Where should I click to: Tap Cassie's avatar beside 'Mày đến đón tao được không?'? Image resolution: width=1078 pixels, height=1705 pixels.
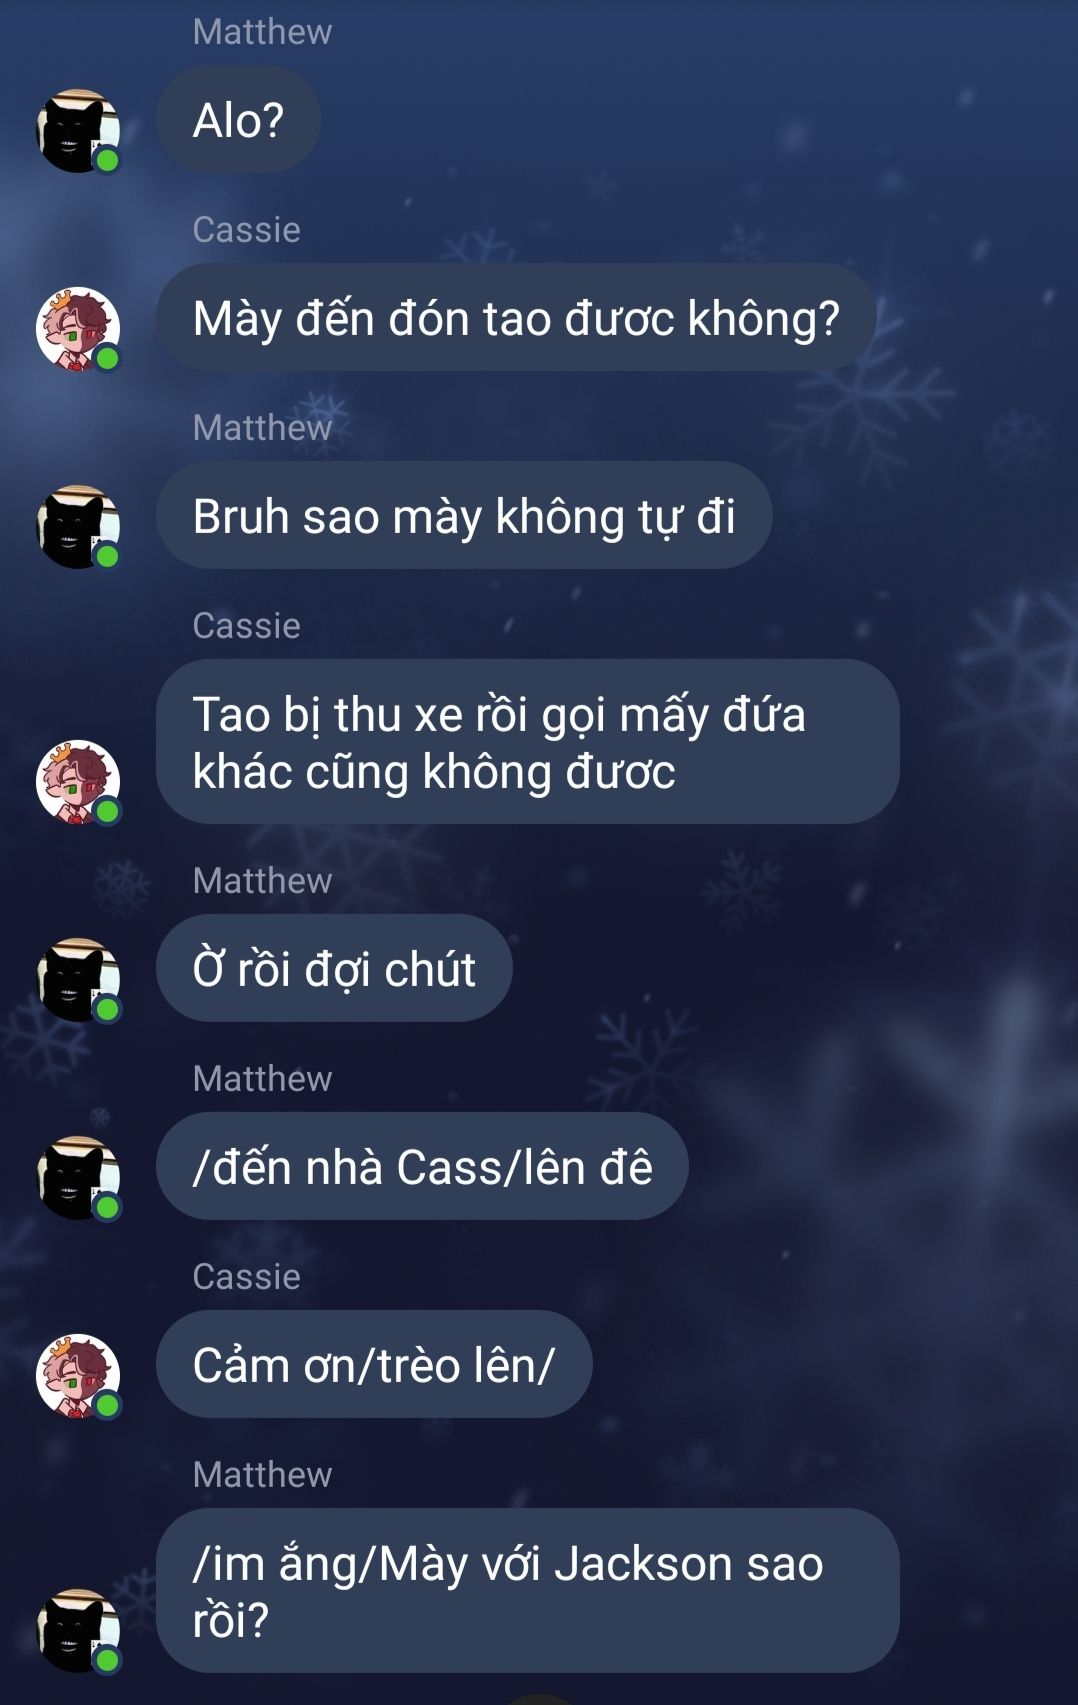pyautogui.click(x=78, y=329)
